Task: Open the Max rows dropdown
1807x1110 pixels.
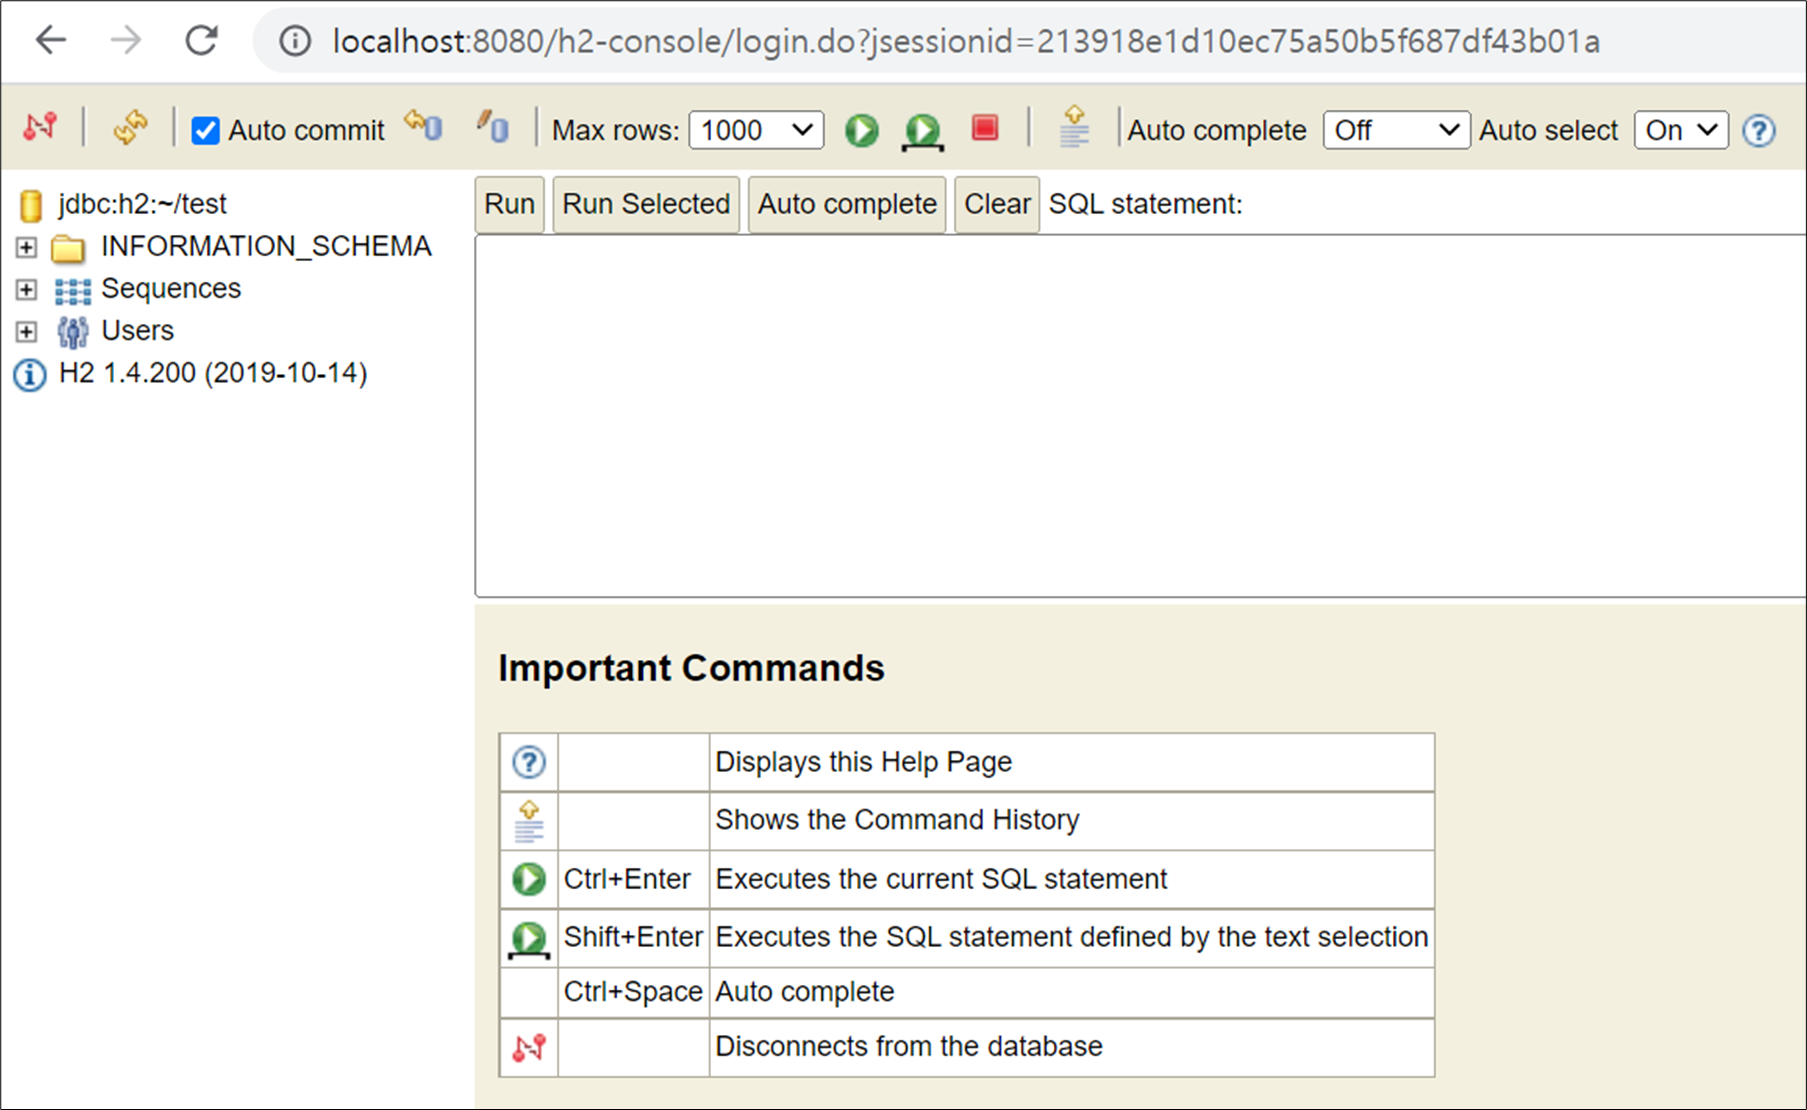Action: pos(756,130)
